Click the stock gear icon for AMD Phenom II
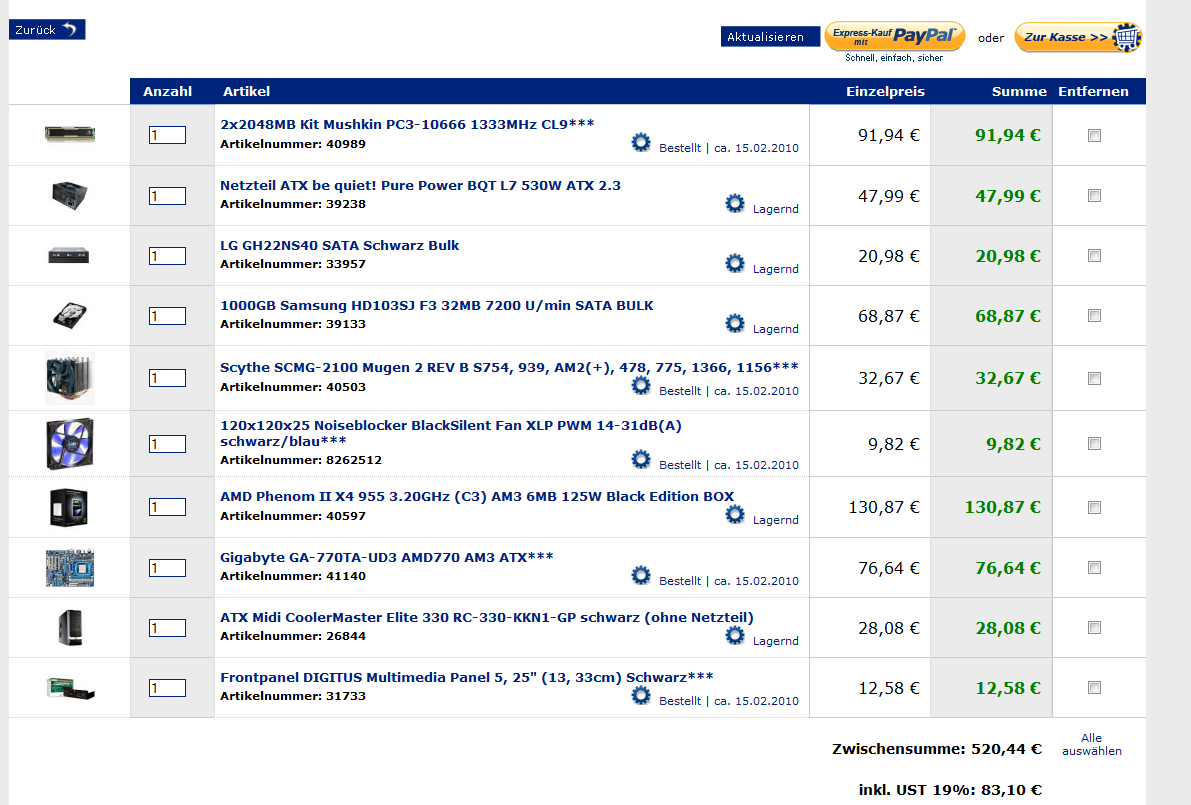1191x805 pixels. (x=735, y=514)
